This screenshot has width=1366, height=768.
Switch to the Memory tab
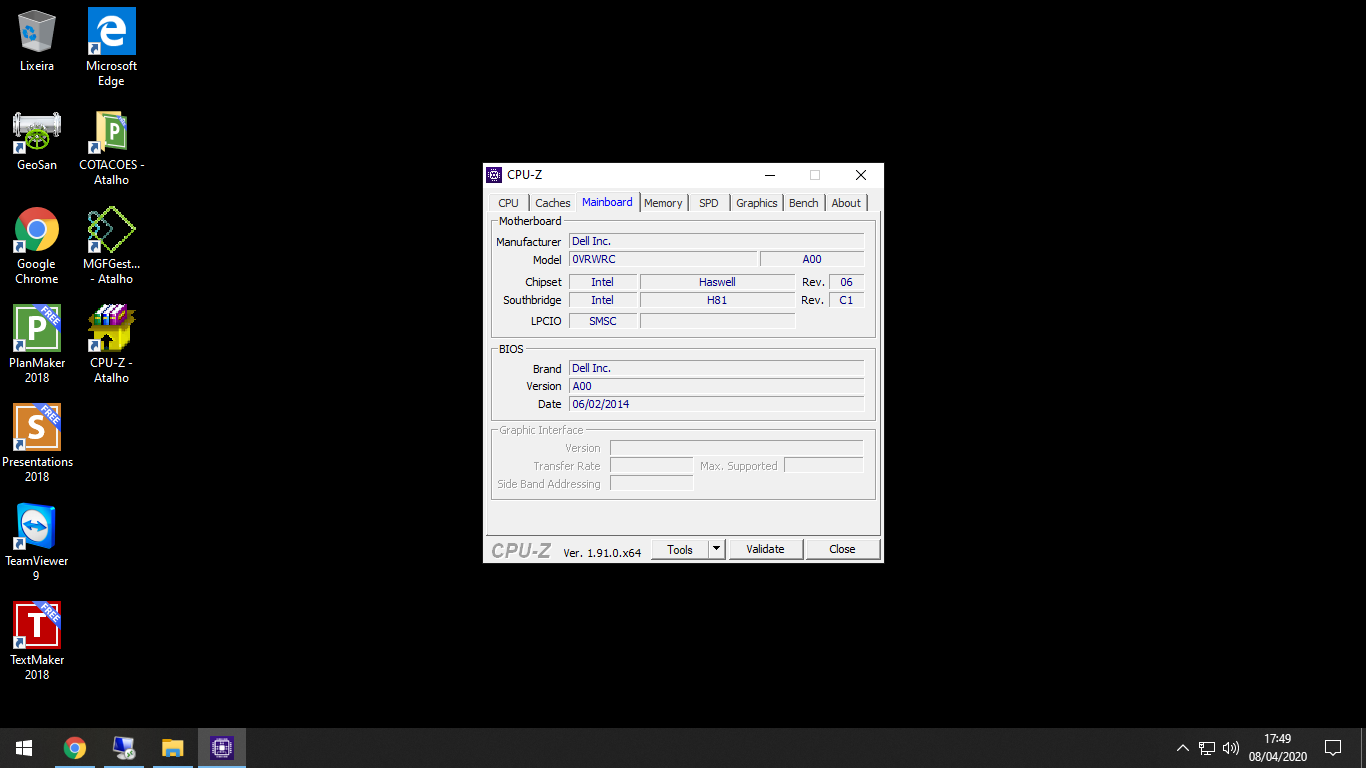point(663,203)
